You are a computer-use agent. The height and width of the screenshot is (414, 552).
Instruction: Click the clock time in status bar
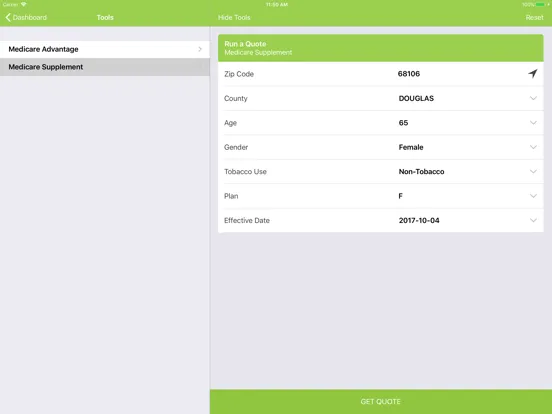pos(277,5)
